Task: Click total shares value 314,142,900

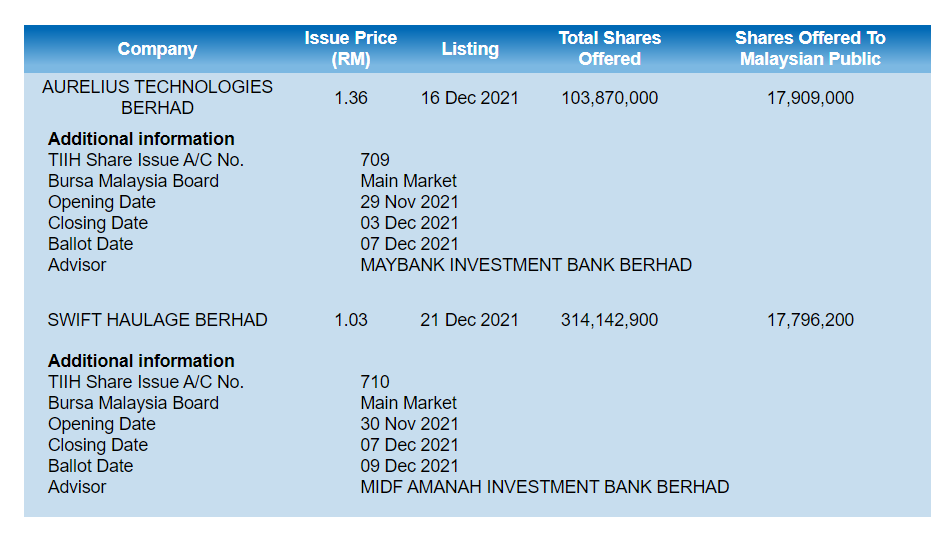Action: (x=609, y=320)
